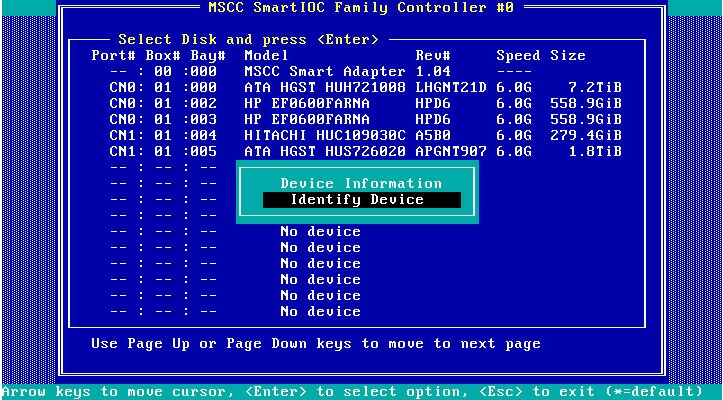Click the Size column header
Image resolution: width=723 pixels, height=400 pixels.
(568, 55)
